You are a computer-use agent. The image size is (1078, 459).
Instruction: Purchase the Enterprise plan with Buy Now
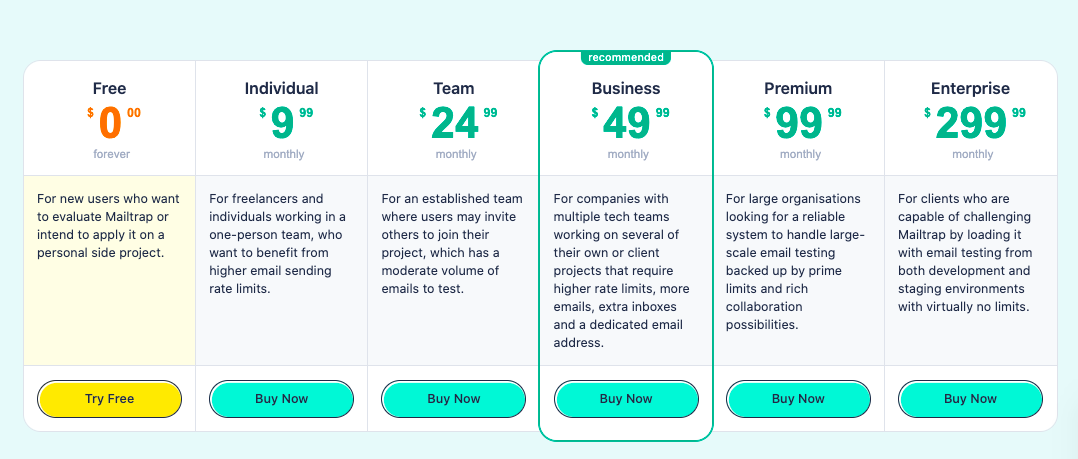970,399
